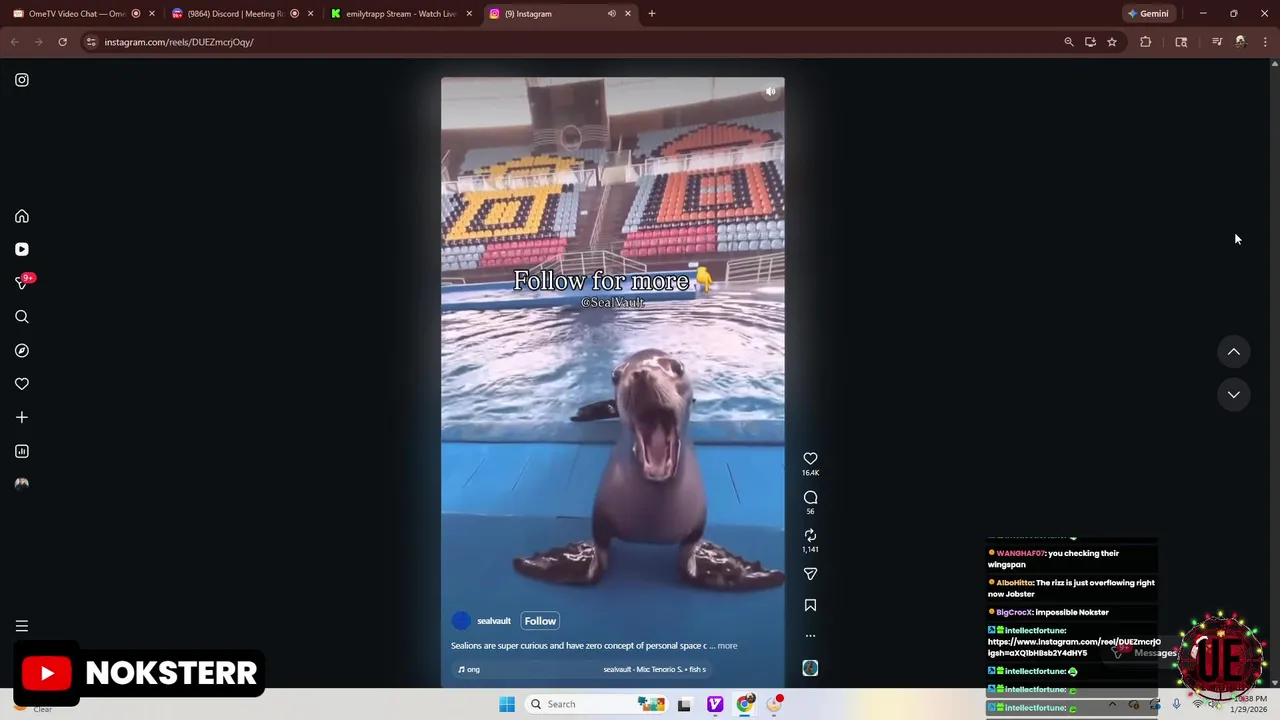
Task: Open Task View from the taskbar
Action: click(x=684, y=705)
